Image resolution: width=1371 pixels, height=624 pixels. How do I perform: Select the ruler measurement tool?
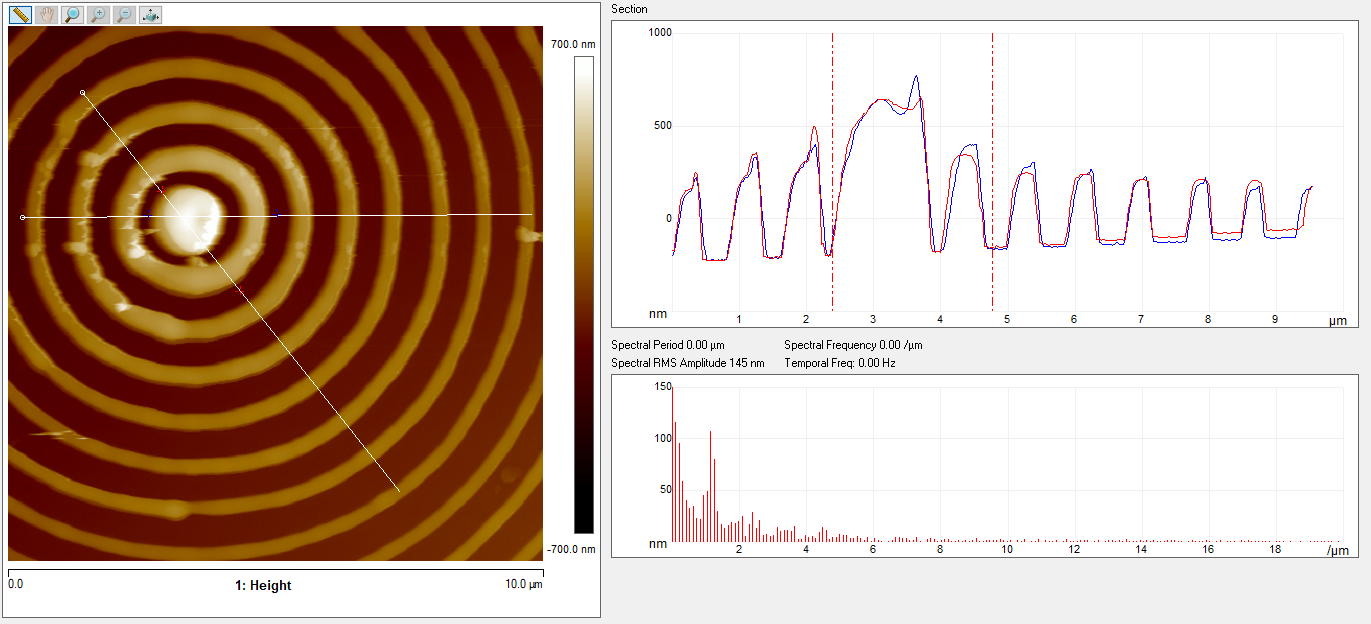click(20, 15)
